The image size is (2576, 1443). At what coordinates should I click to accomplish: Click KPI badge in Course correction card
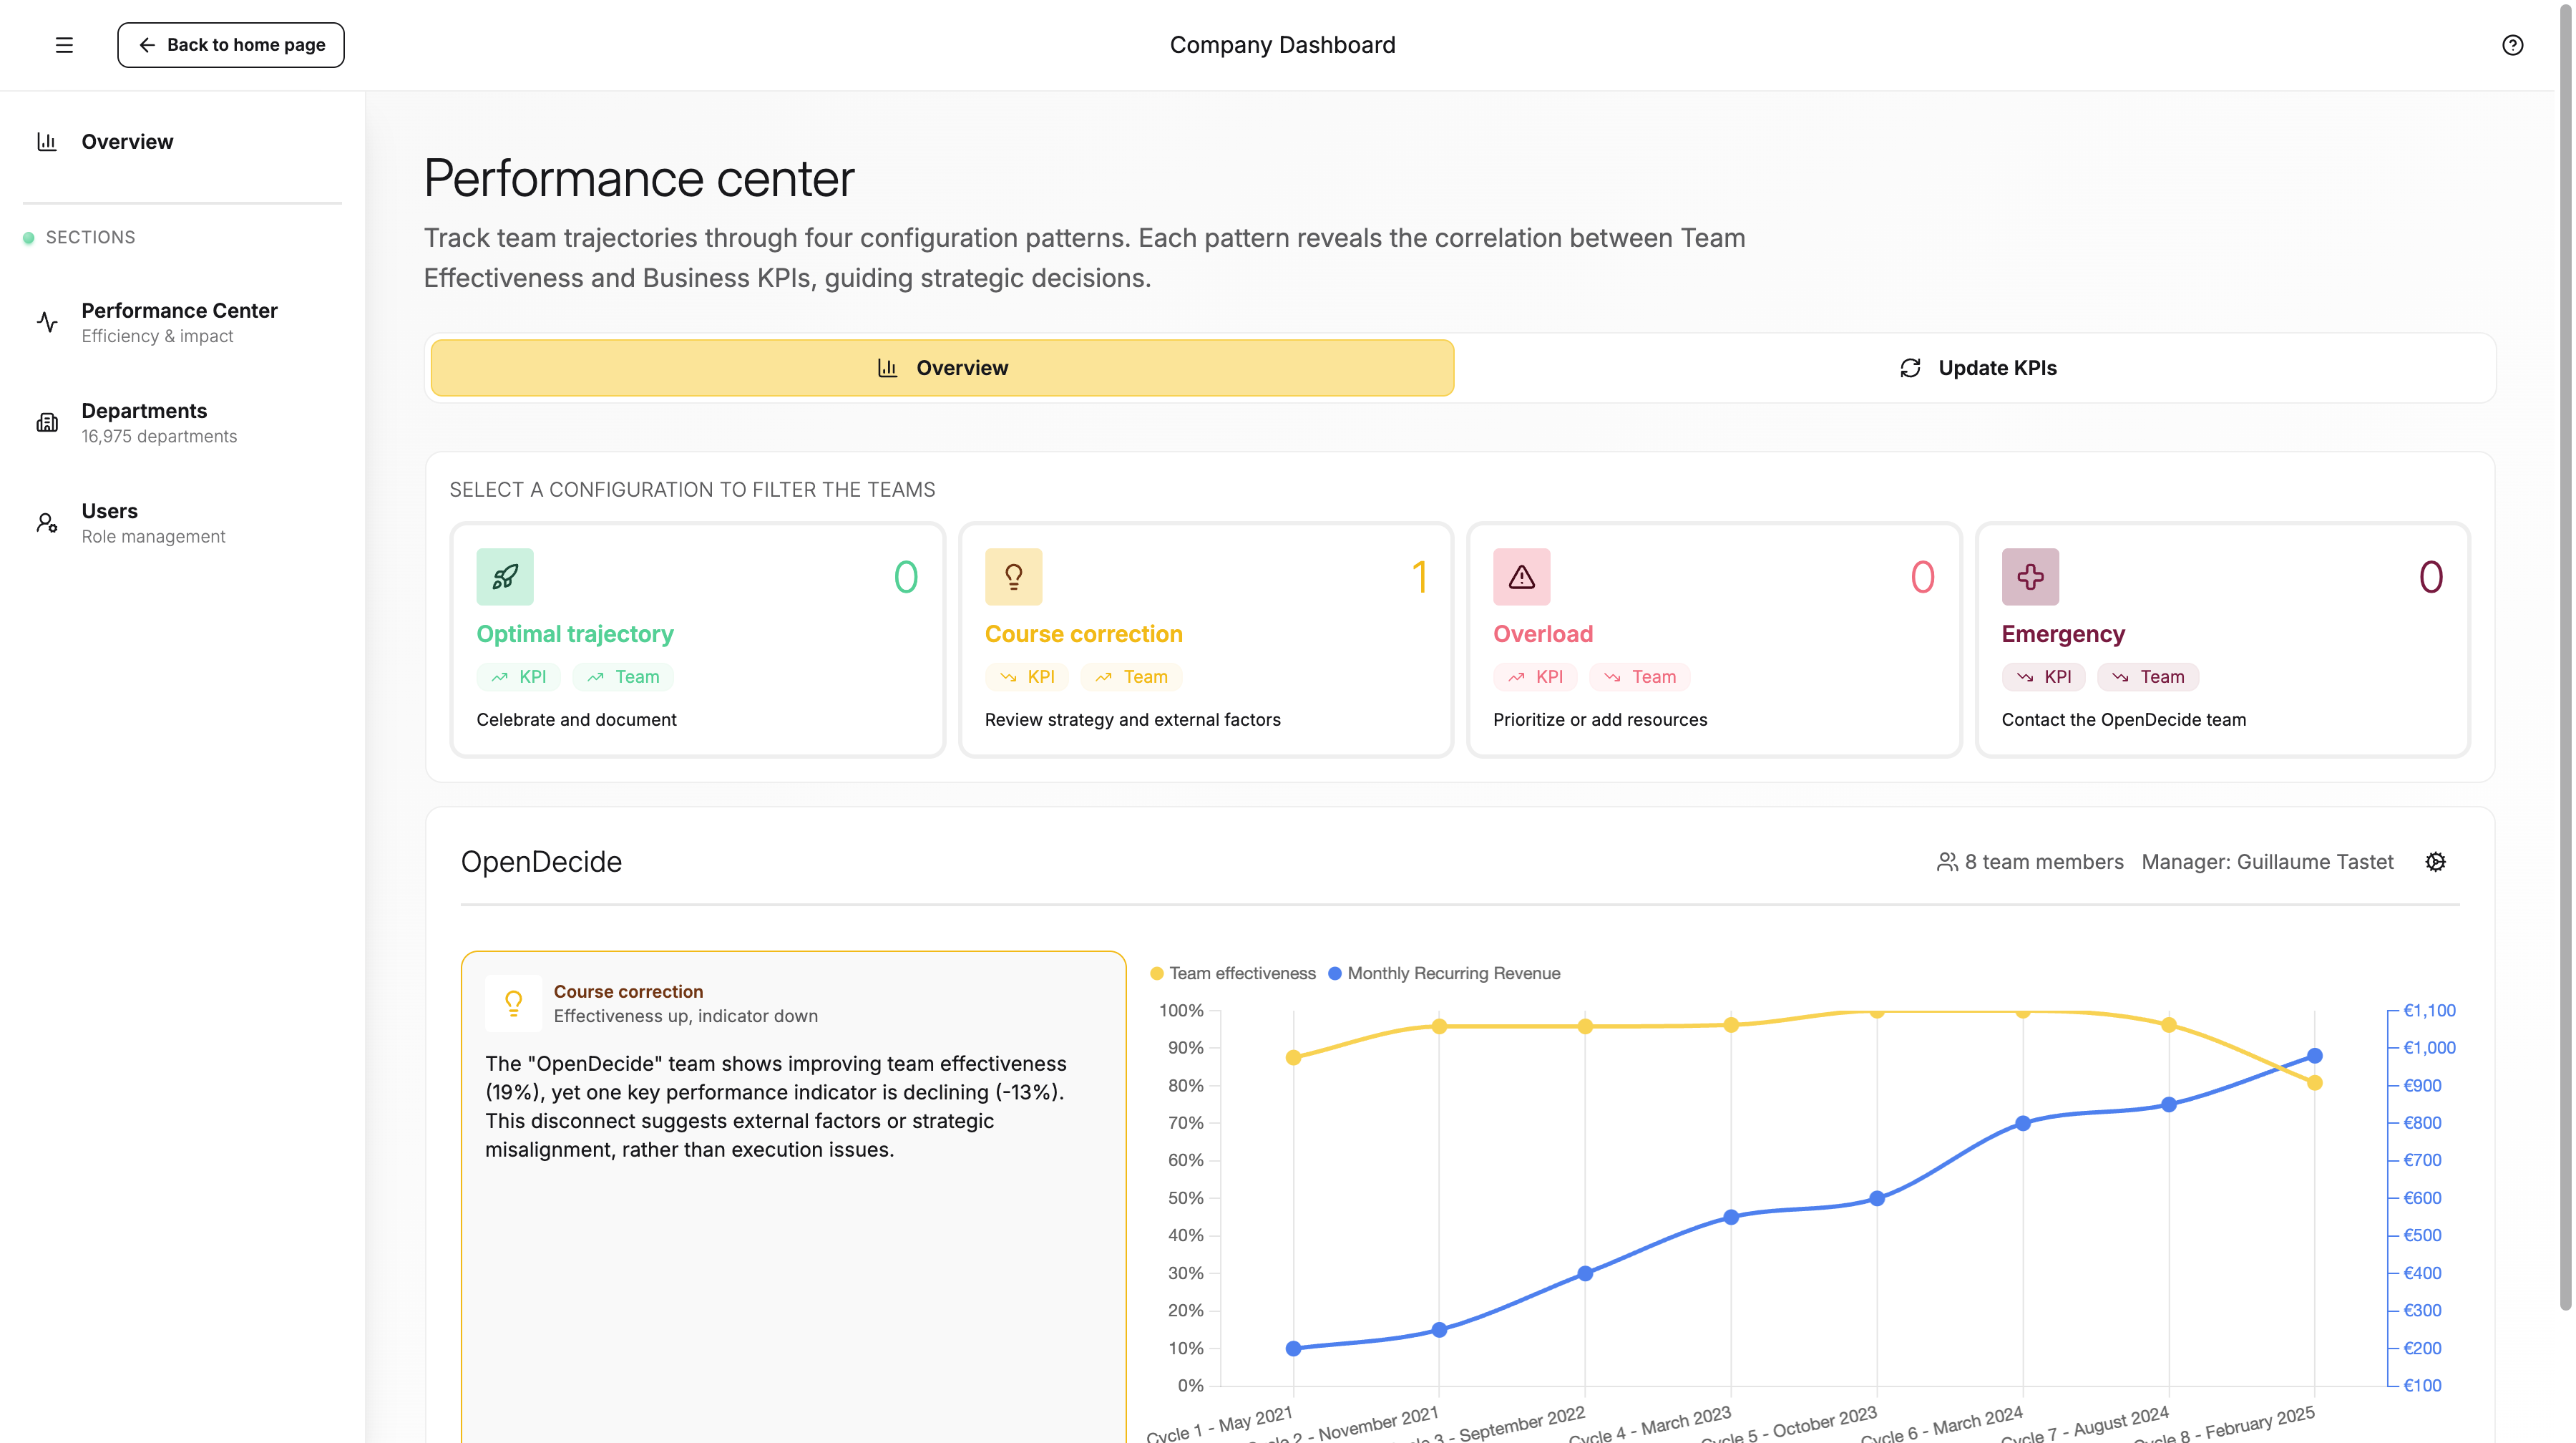(x=1027, y=677)
